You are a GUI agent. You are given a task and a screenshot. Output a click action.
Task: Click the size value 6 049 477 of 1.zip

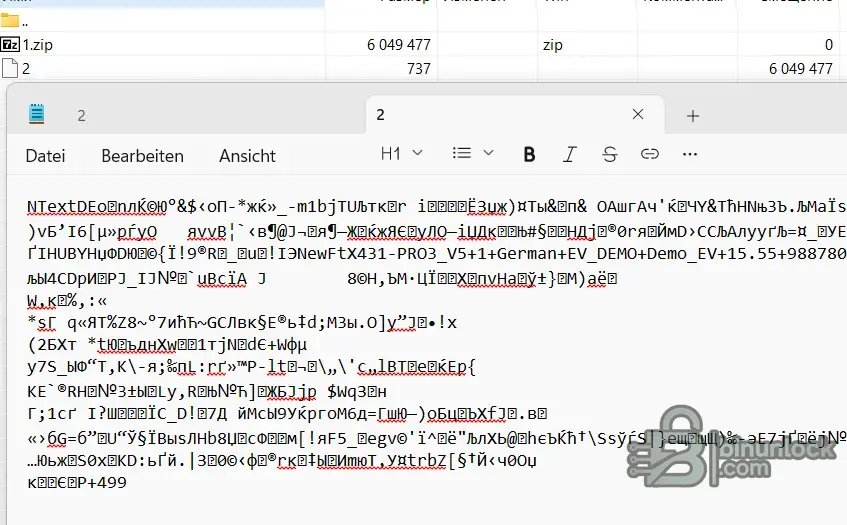[x=399, y=45]
